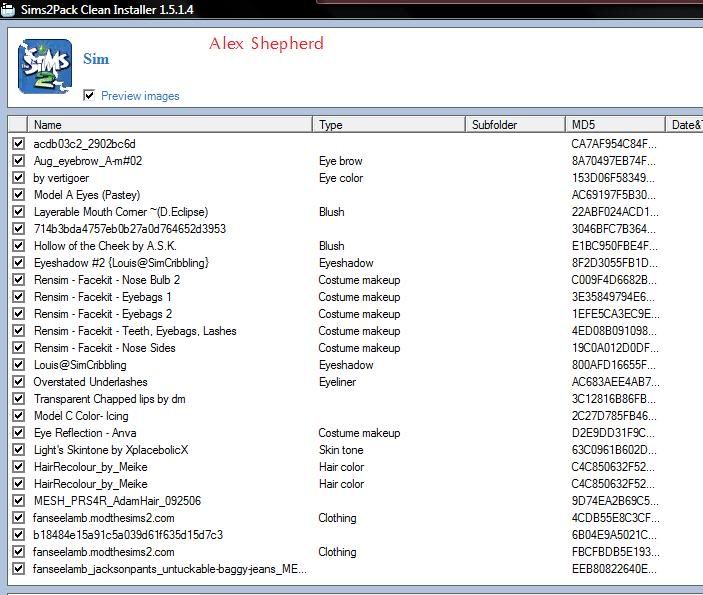Image resolution: width=703 pixels, height=595 pixels.
Task: Uncheck the Eyeshadow #2 Louis@SimCribbling checkbox
Action: (x=18, y=263)
